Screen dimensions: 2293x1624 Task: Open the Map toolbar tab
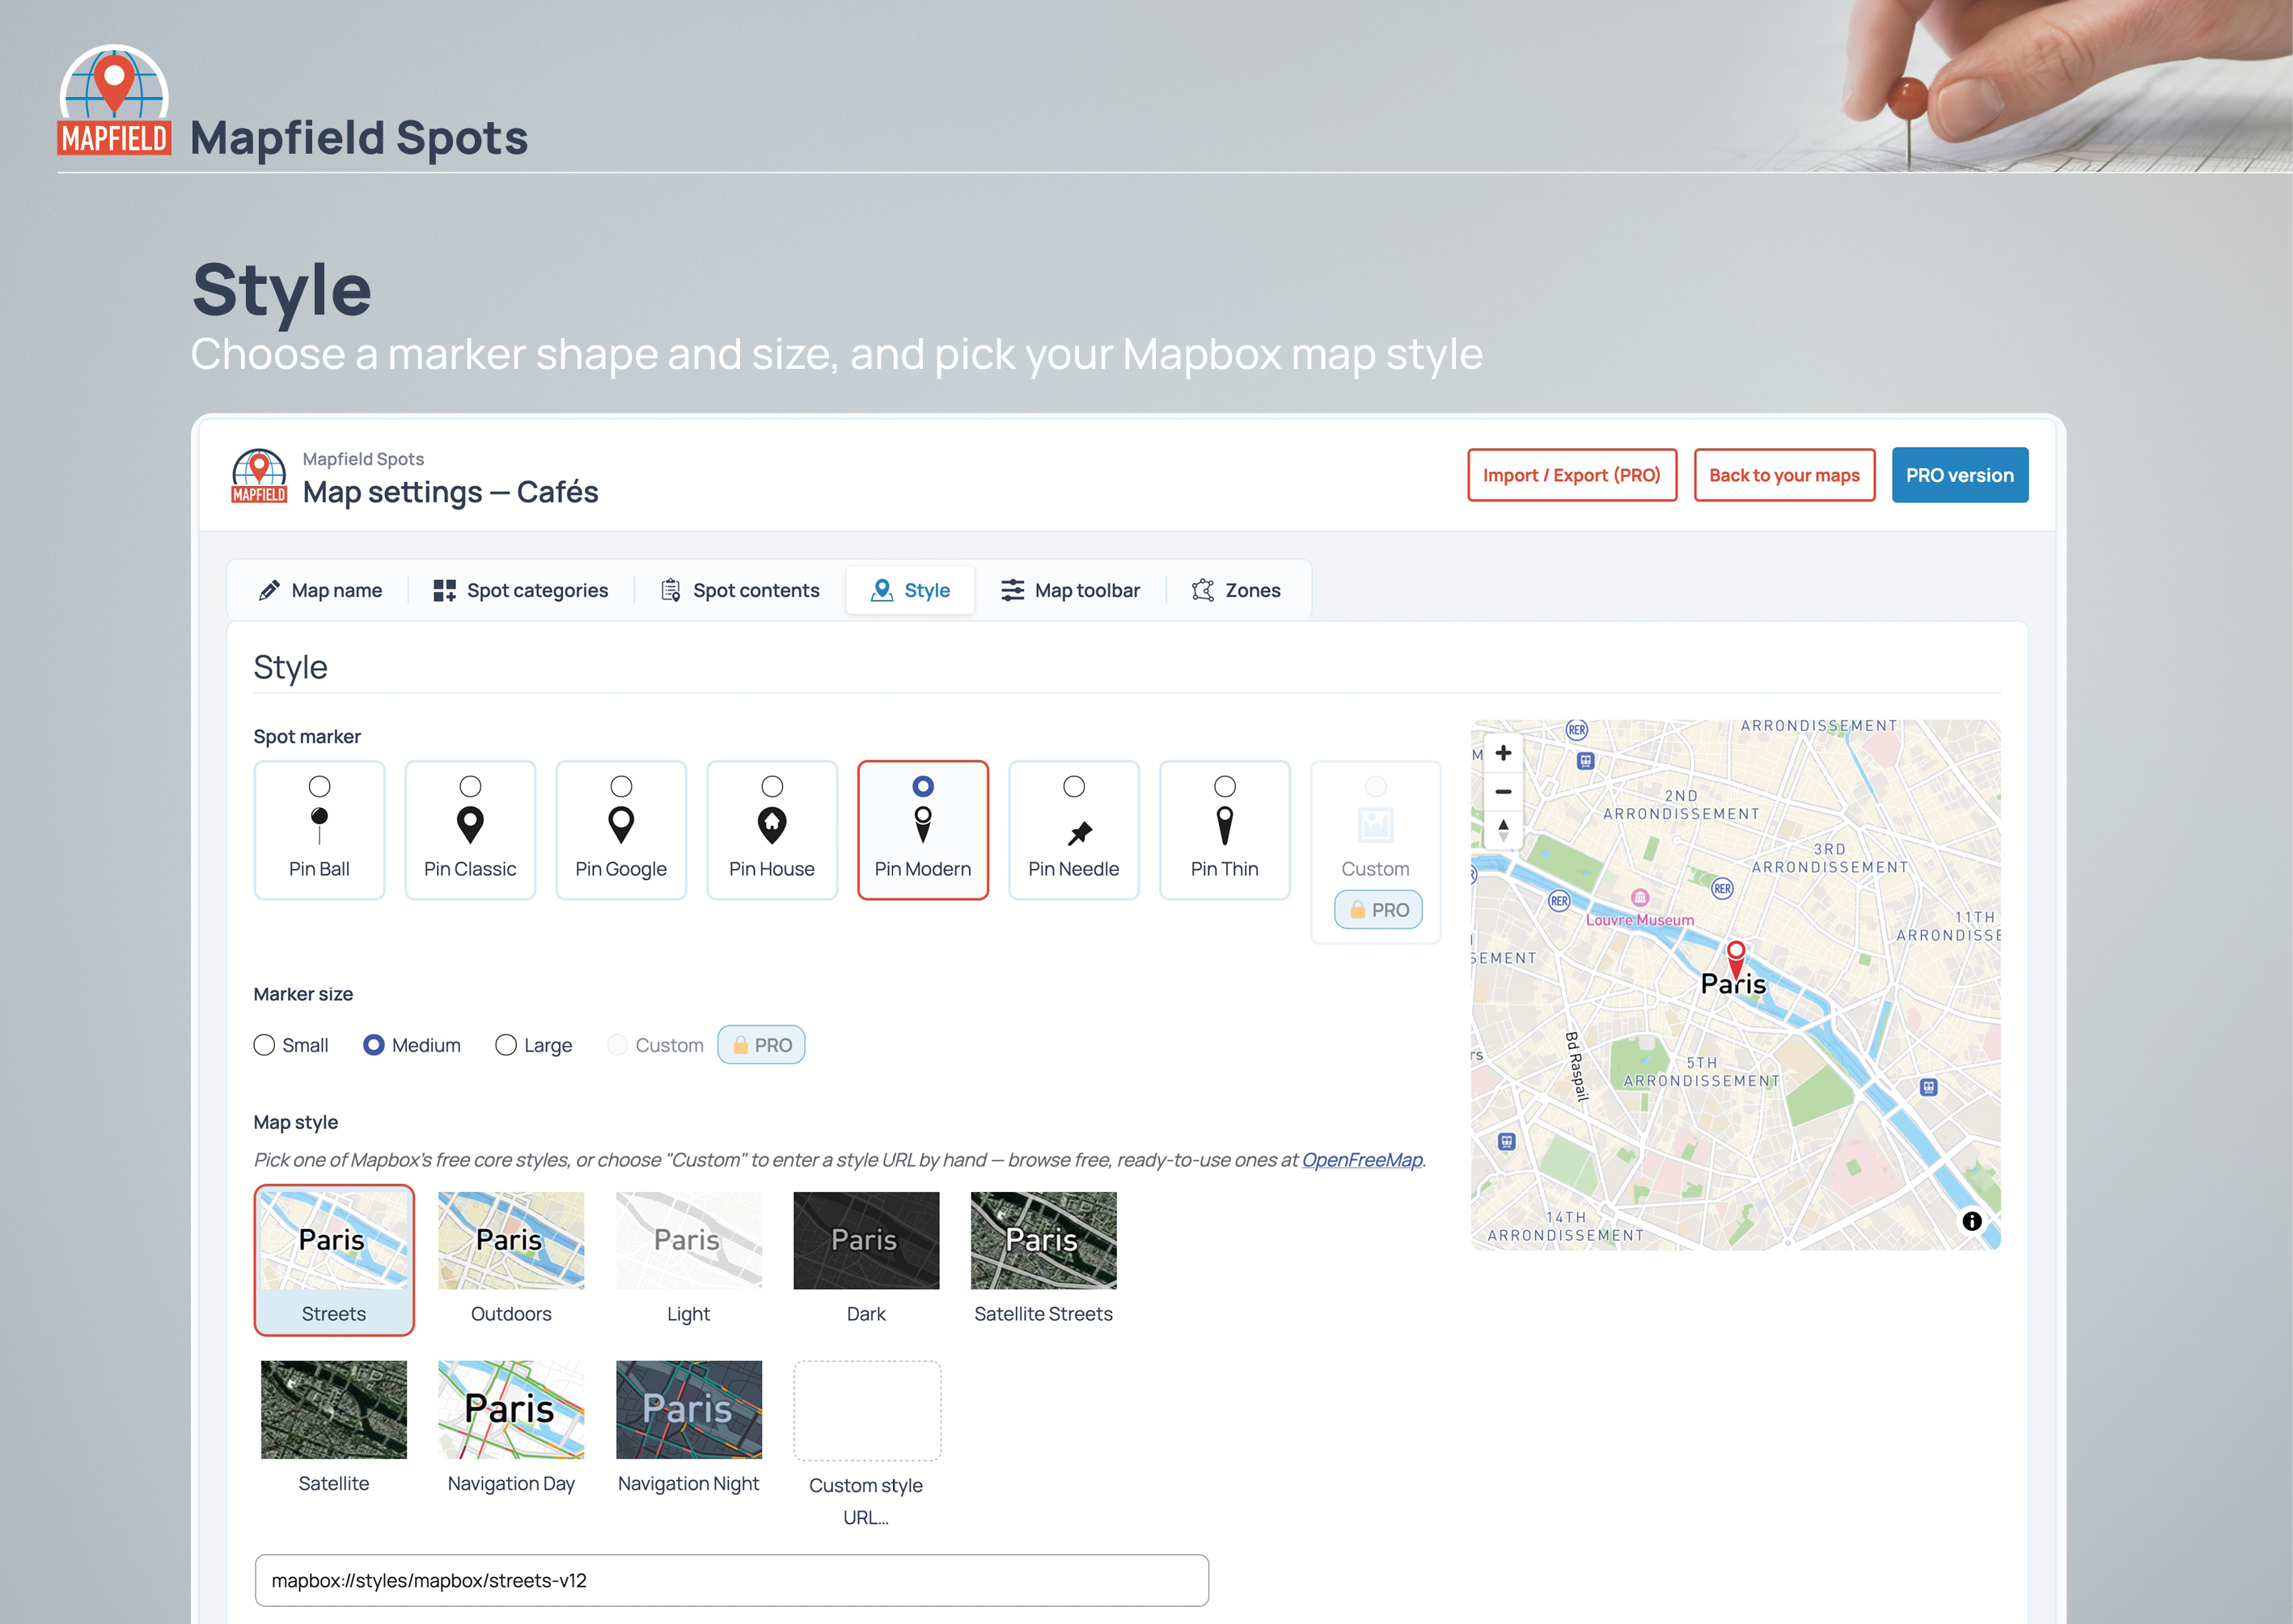1070,590
